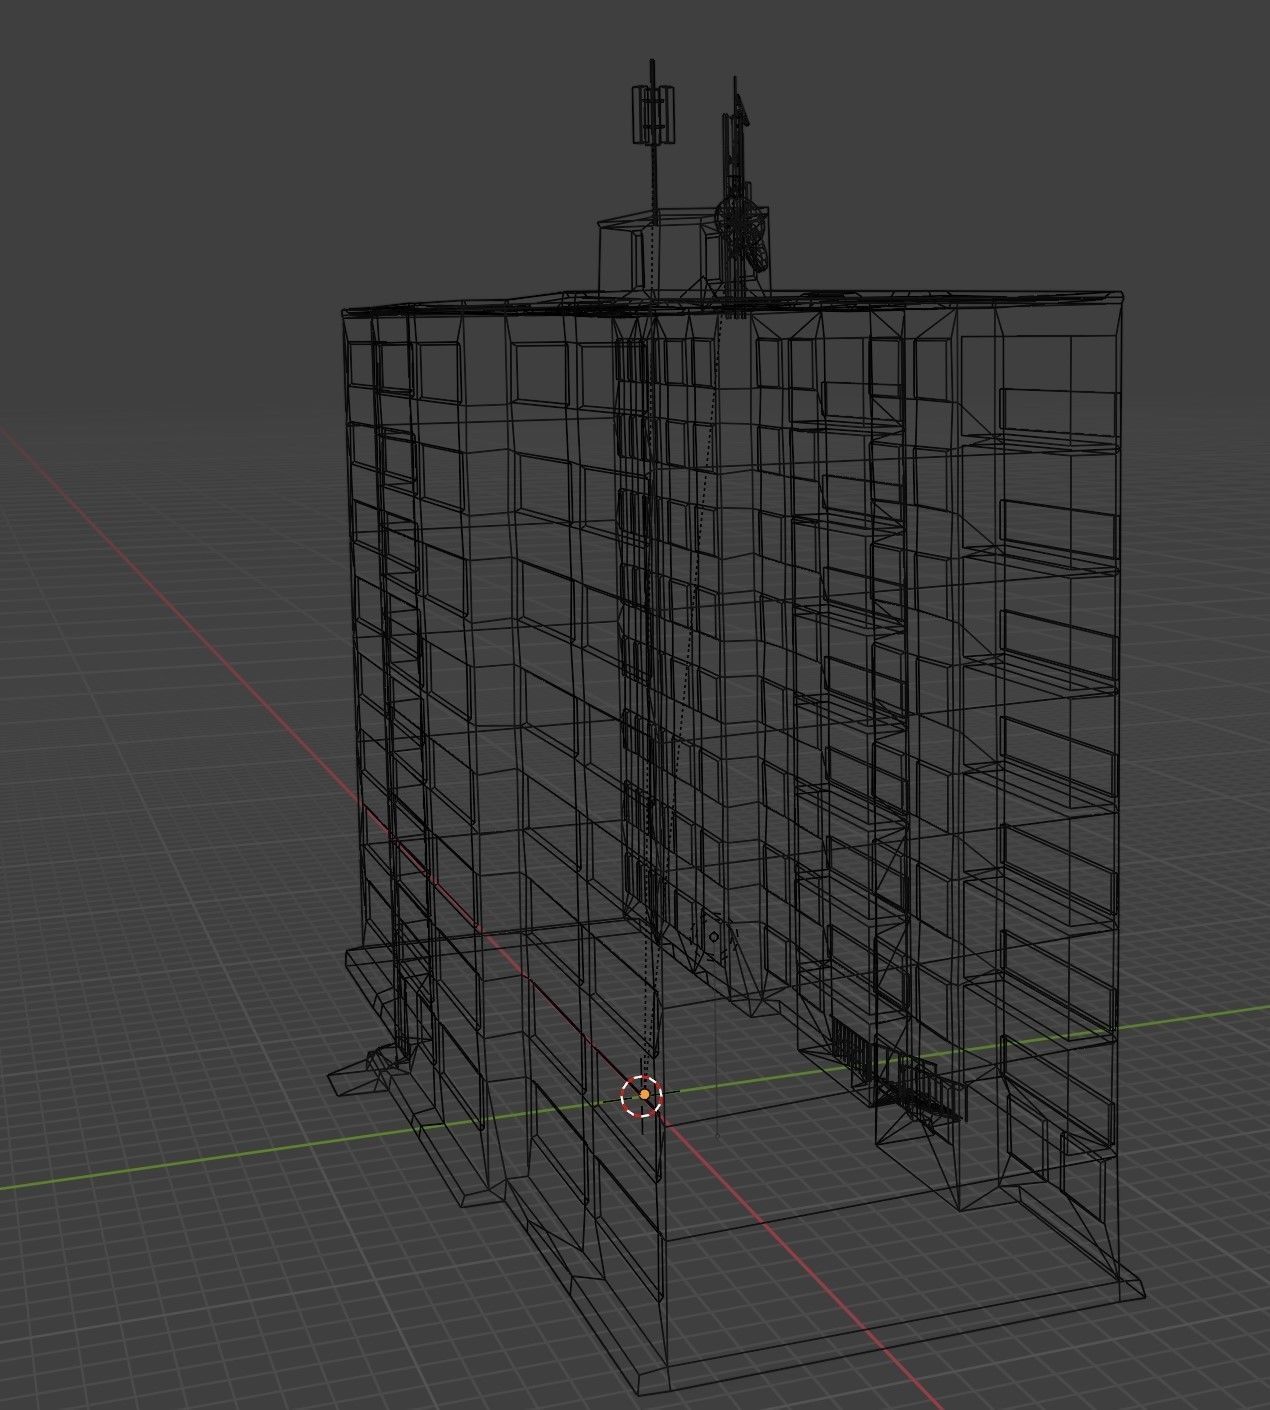Select the panel antenna mast on the roof
Screen dimensions: 1270x1410
pos(654,115)
